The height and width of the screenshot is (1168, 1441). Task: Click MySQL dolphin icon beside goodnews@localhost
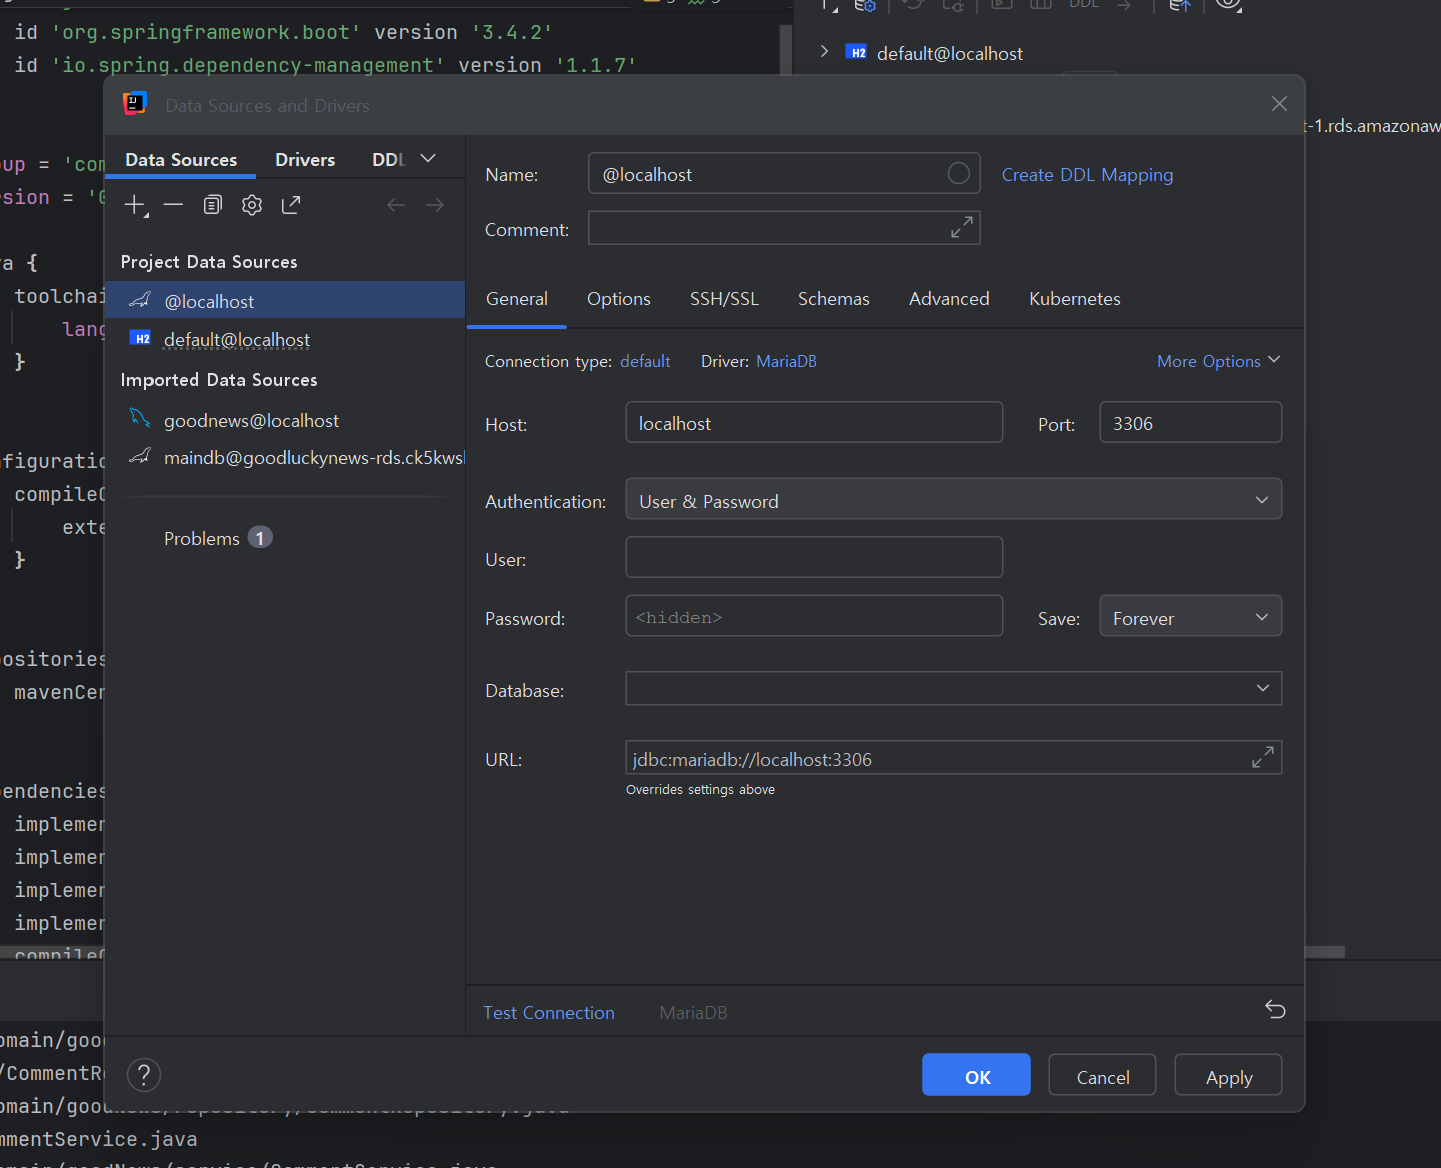point(140,419)
